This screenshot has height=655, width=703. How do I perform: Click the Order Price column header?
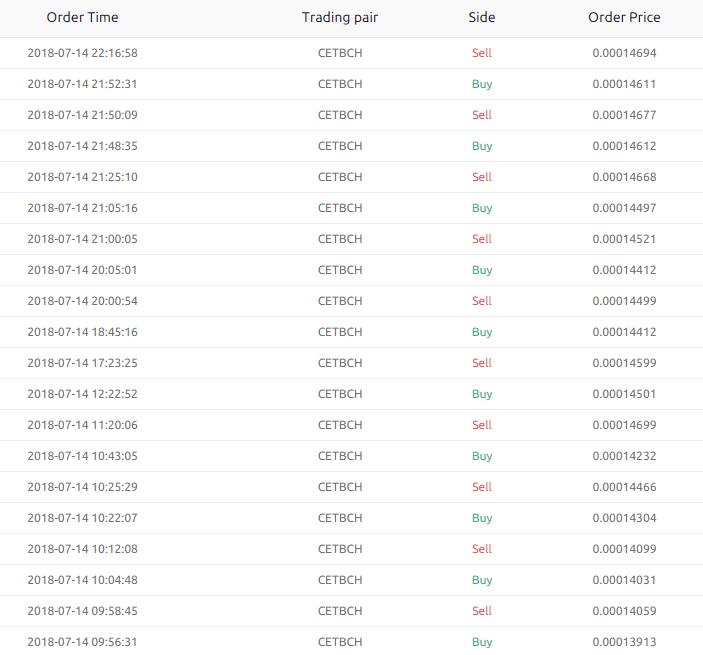624,17
